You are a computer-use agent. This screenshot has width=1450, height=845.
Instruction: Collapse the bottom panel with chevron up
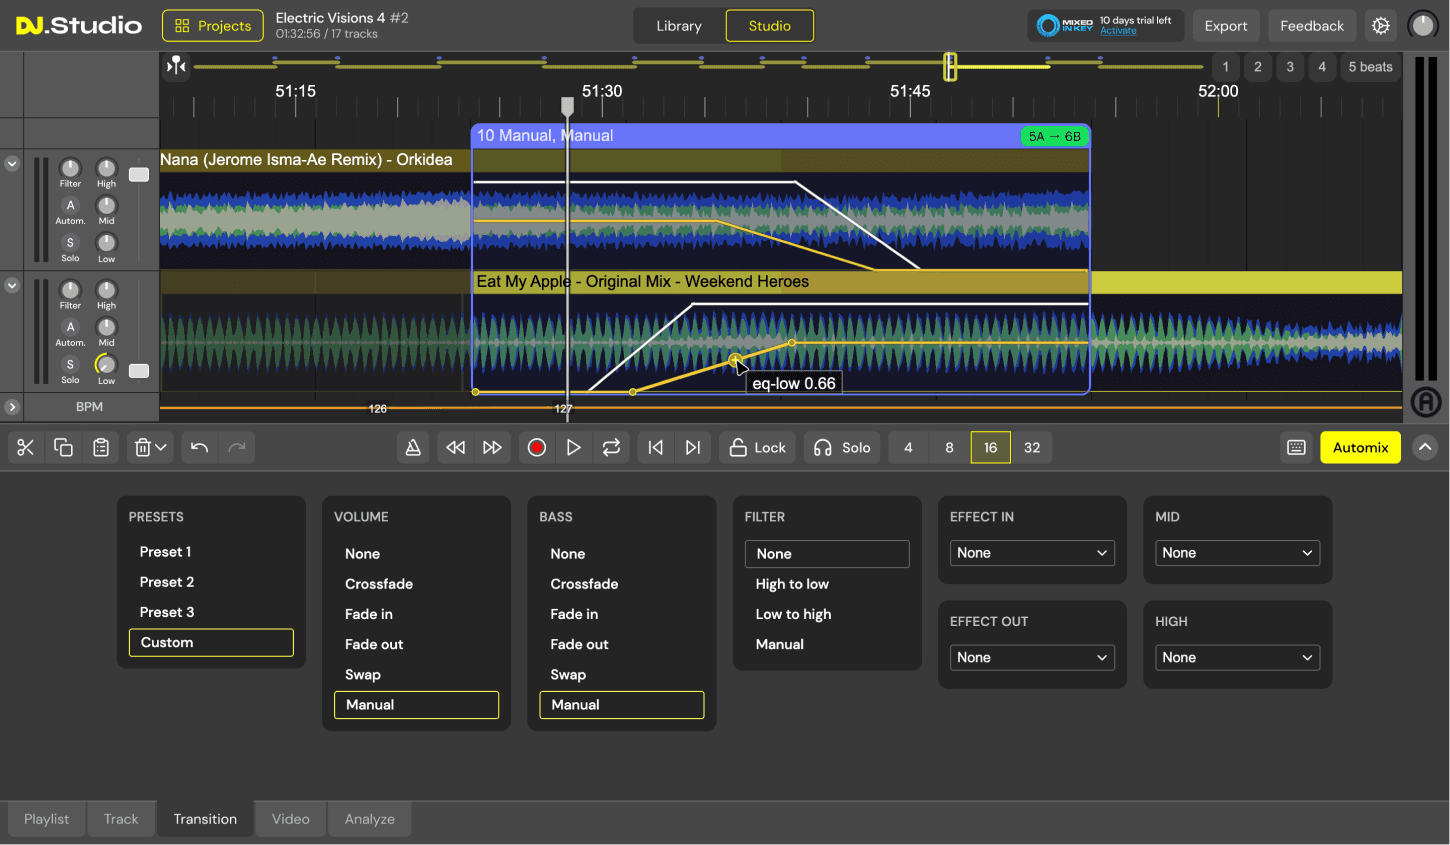click(1425, 447)
